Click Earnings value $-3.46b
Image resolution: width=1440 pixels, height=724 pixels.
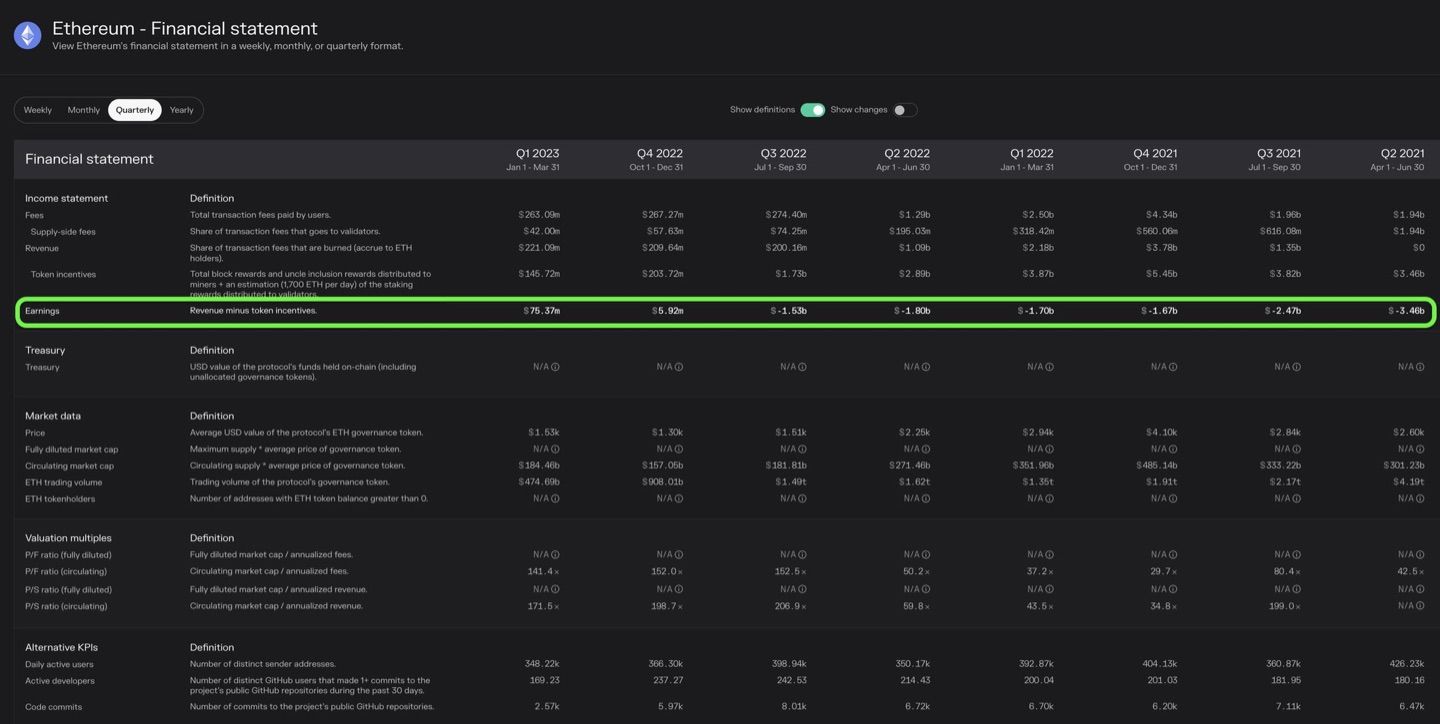coord(1407,311)
